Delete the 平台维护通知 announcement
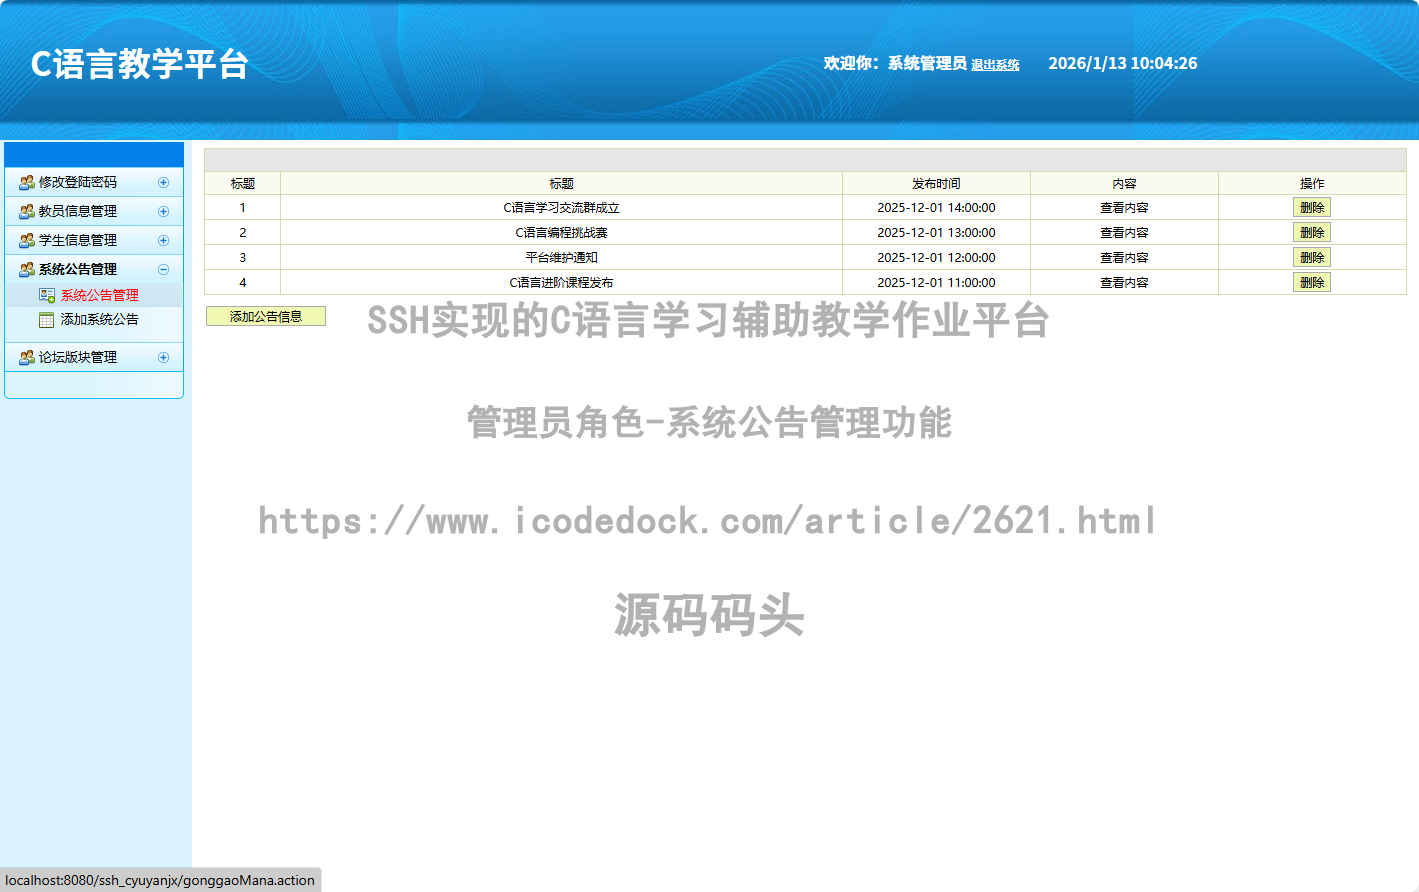The width and height of the screenshot is (1419, 892). coord(1311,257)
